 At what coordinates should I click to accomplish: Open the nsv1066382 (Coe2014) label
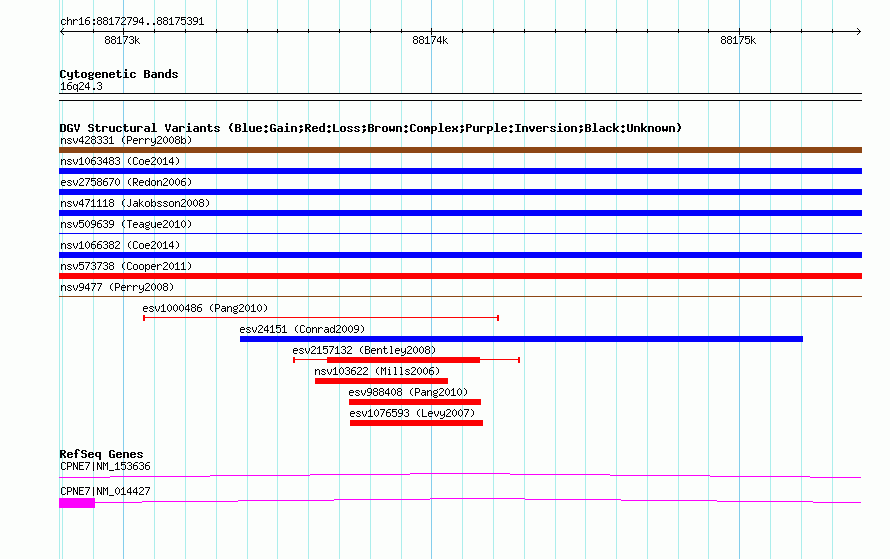click(120, 245)
